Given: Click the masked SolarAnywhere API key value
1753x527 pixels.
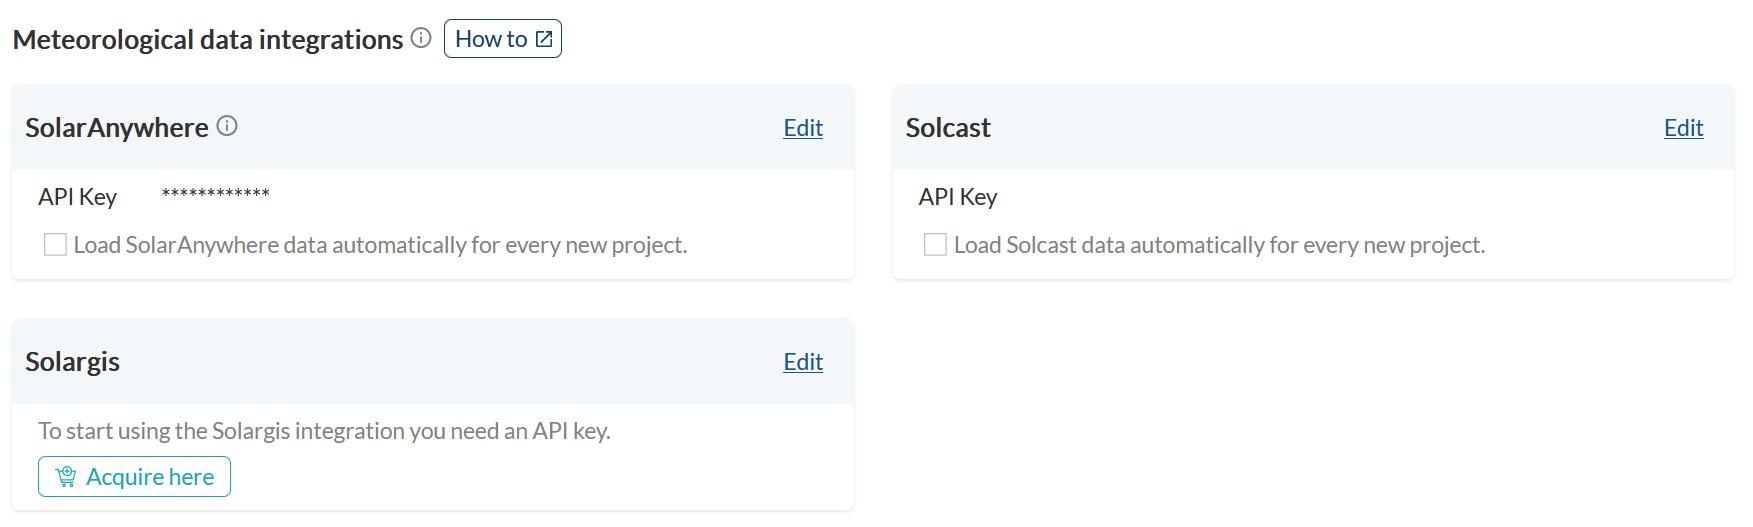Looking at the screenshot, I should [216, 194].
